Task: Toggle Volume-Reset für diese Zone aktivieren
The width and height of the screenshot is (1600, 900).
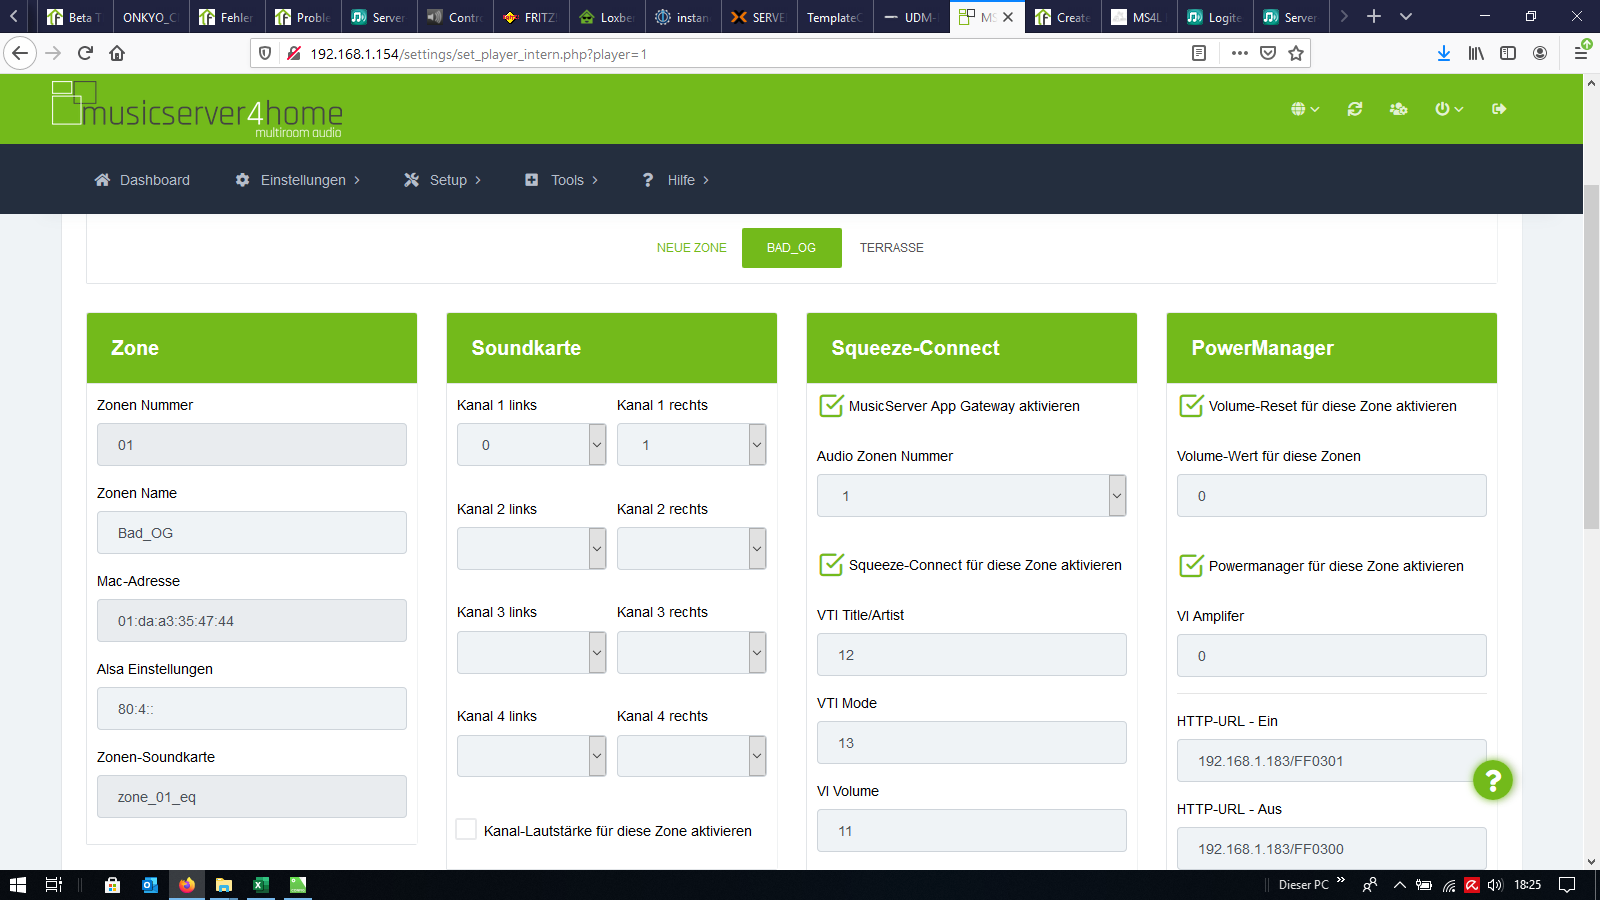Action: [1191, 406]
